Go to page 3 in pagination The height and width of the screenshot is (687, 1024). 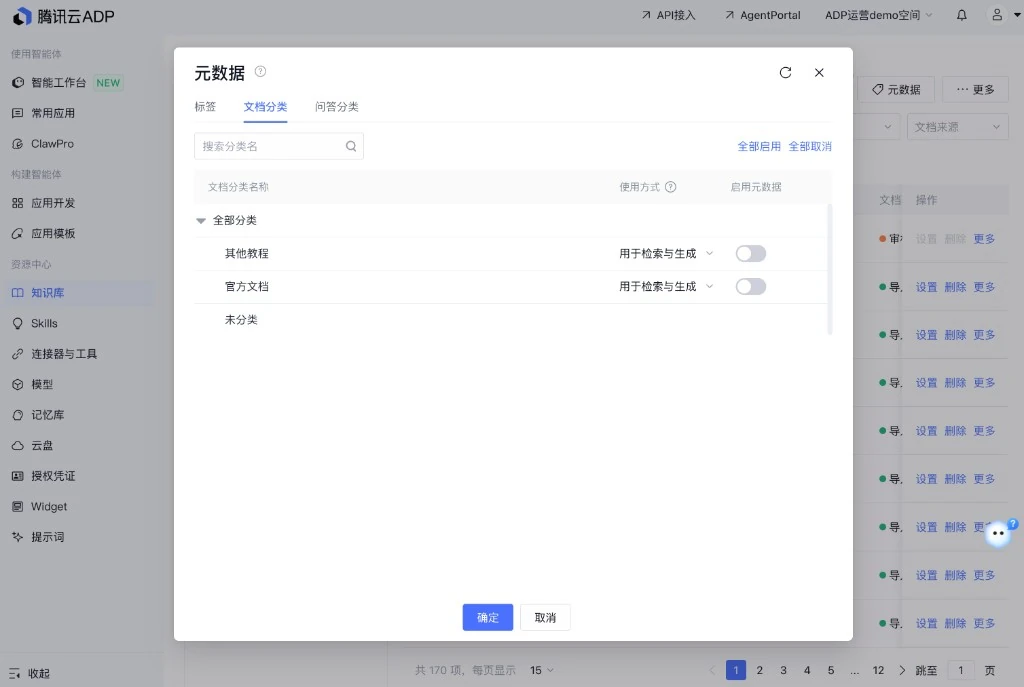coord(783,670)
